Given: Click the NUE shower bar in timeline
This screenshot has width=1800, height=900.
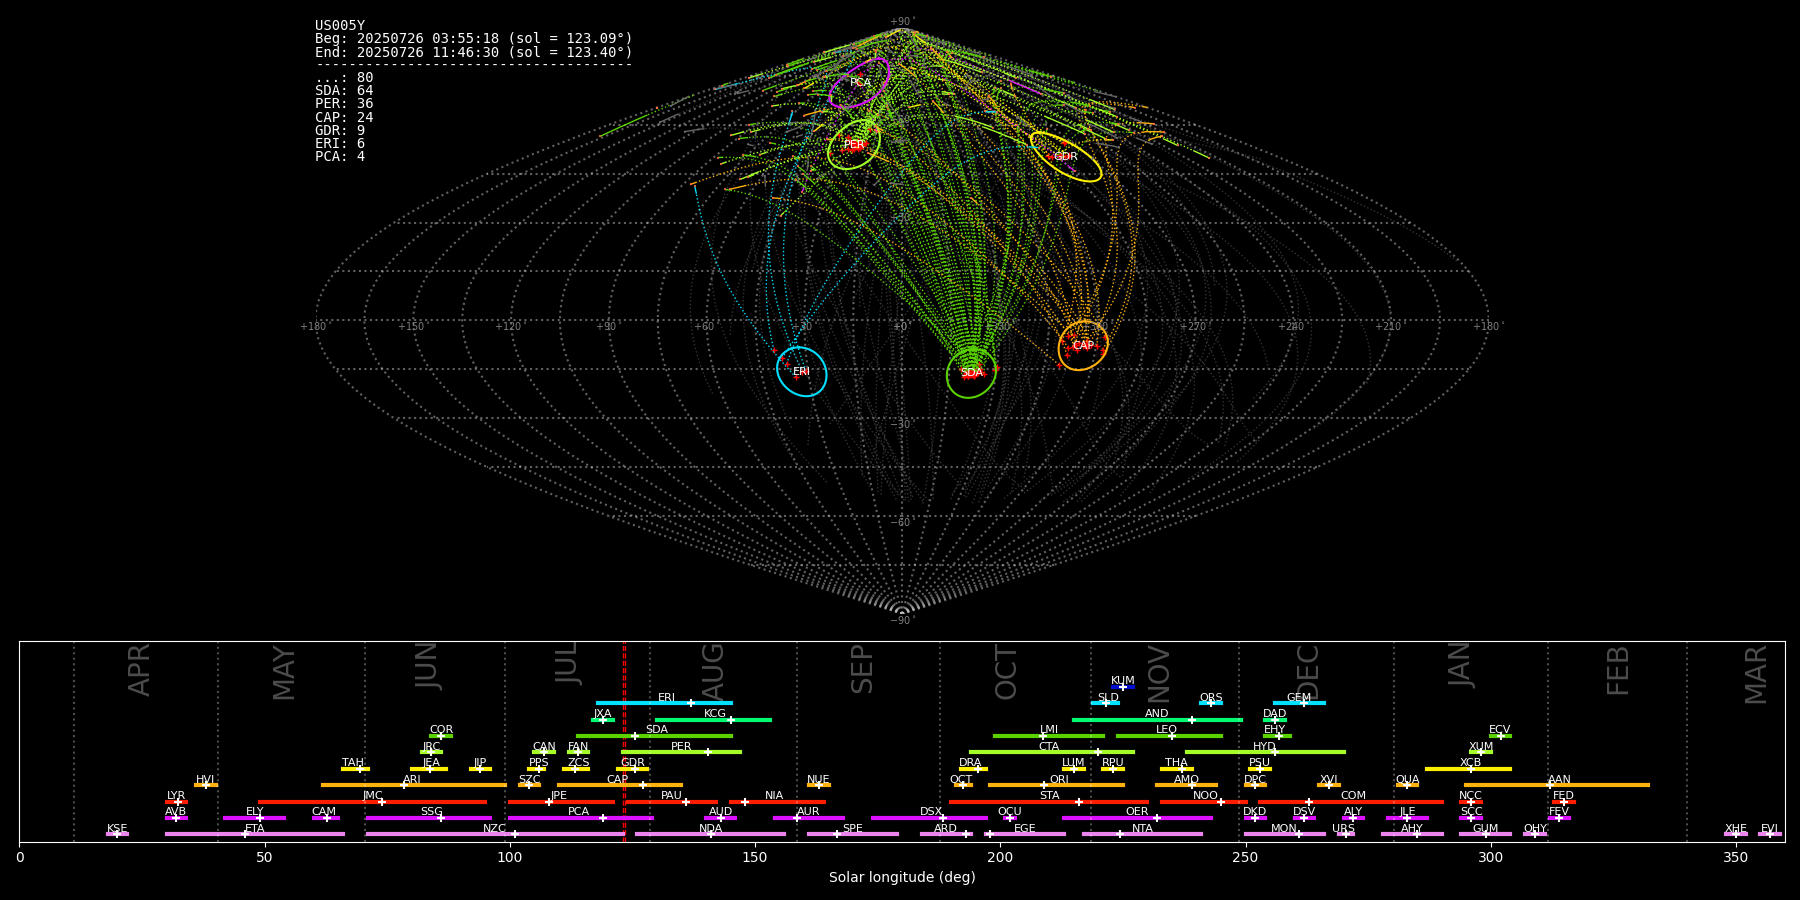Looking at the screenshot, I should point(818,785).
